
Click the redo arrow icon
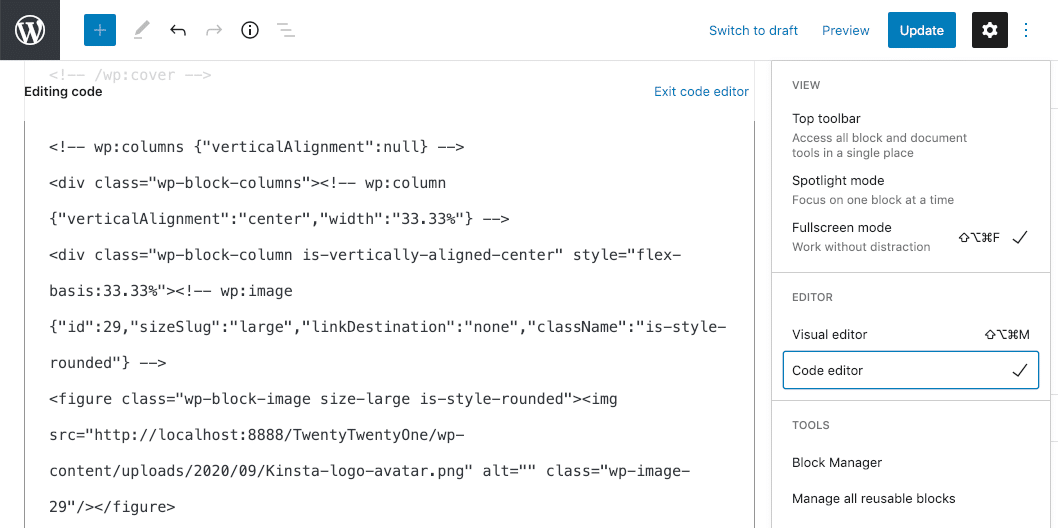214,30
